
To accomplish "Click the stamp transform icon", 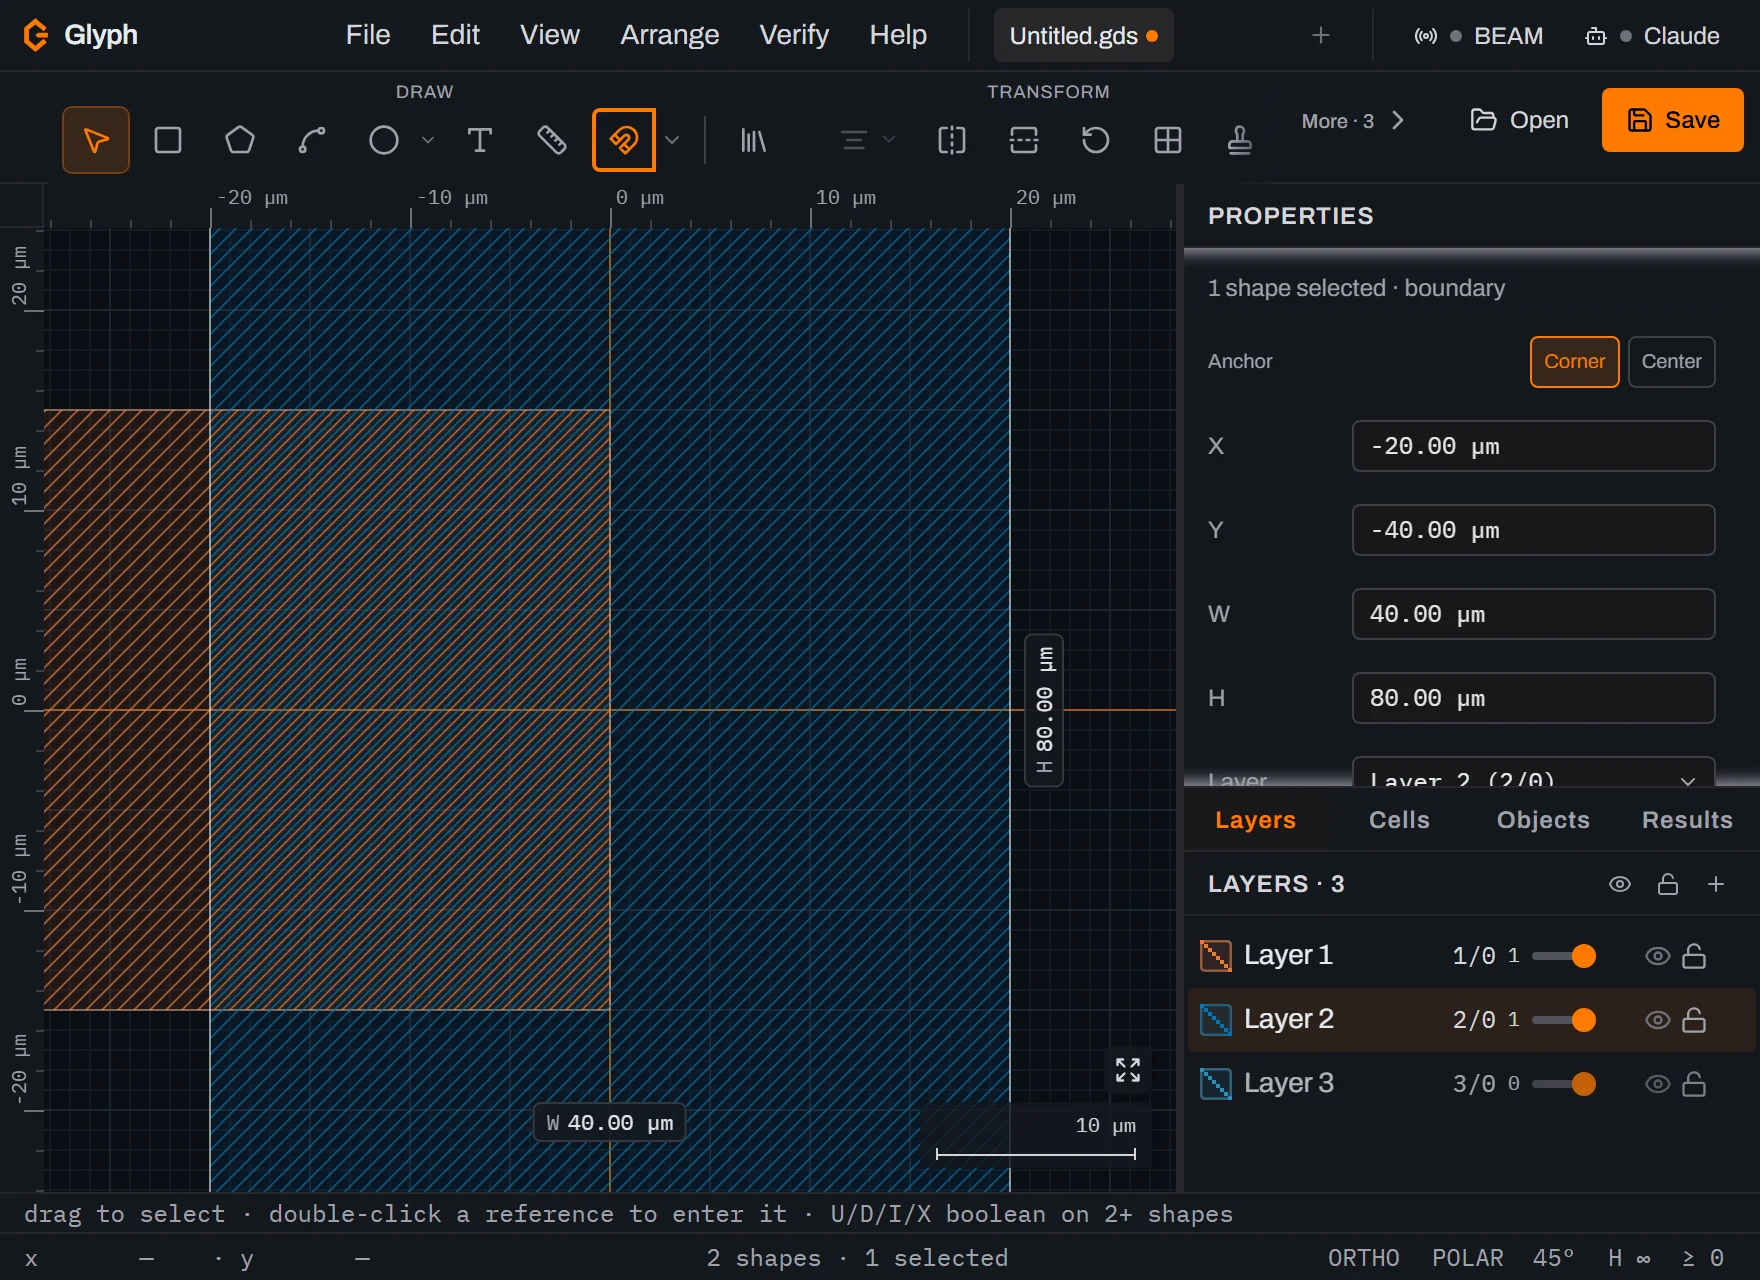I will pos(1240,140).
